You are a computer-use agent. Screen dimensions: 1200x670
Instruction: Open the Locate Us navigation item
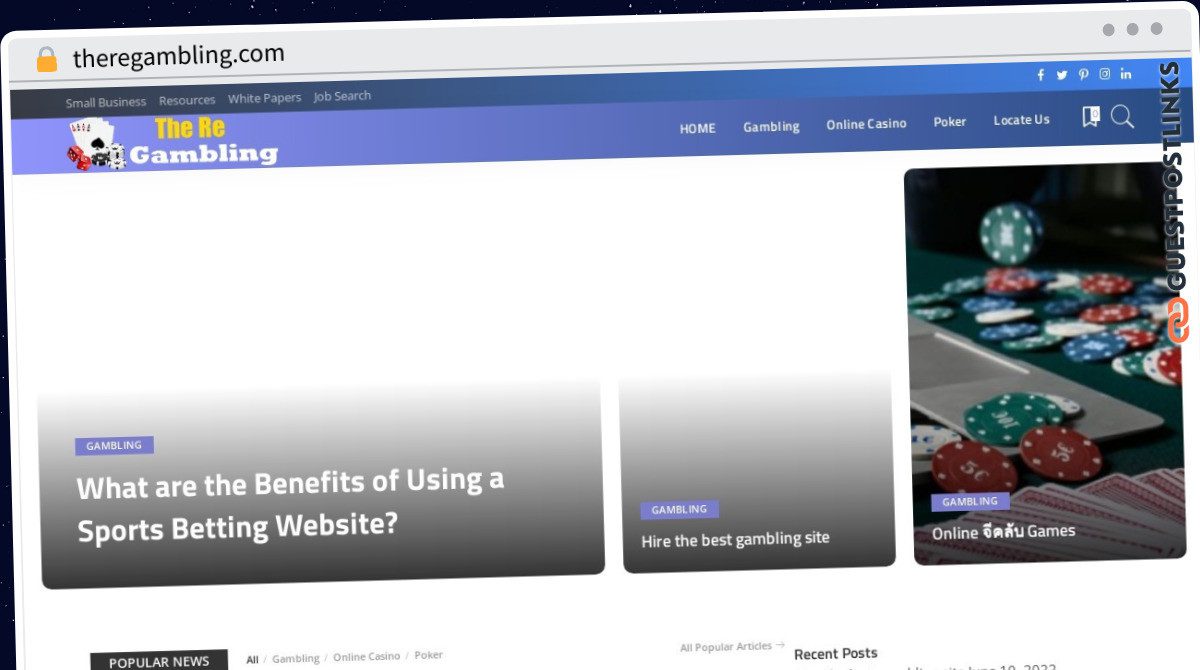click(x=1021, y=120)
